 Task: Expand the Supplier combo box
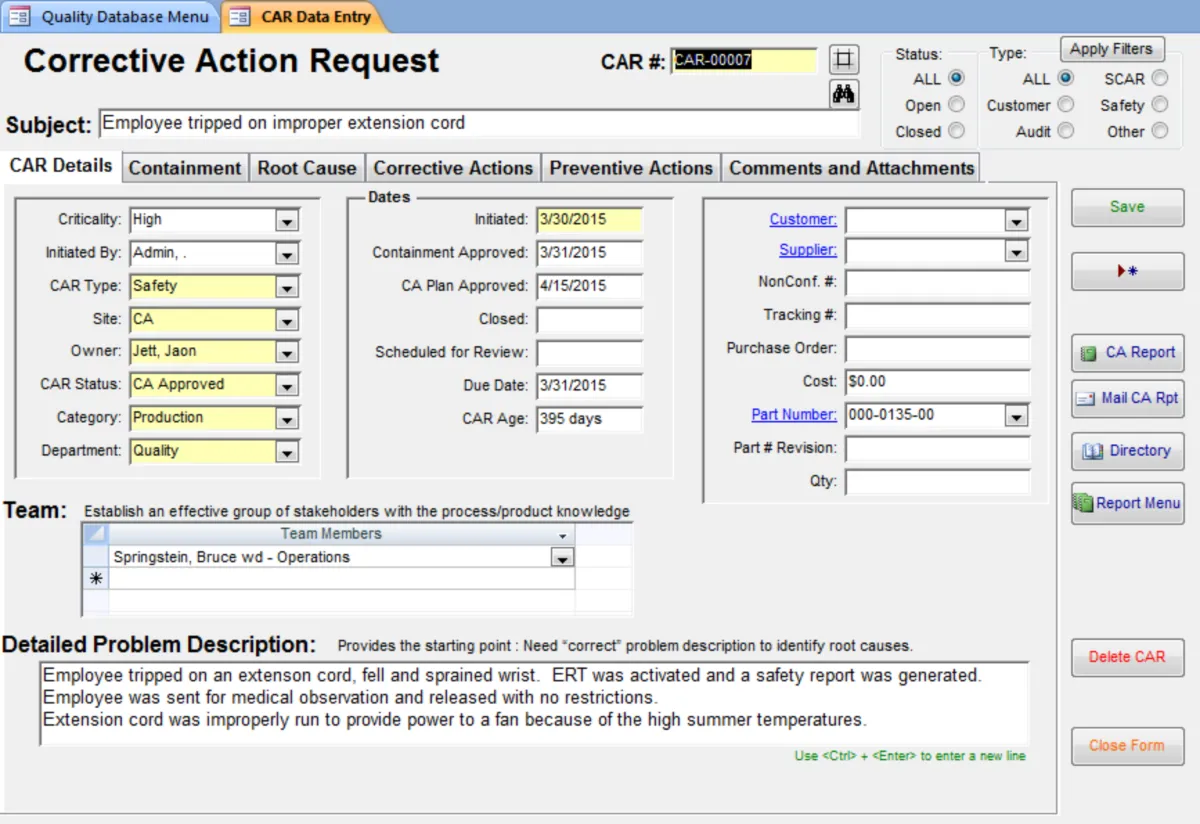click(1016, 252)
